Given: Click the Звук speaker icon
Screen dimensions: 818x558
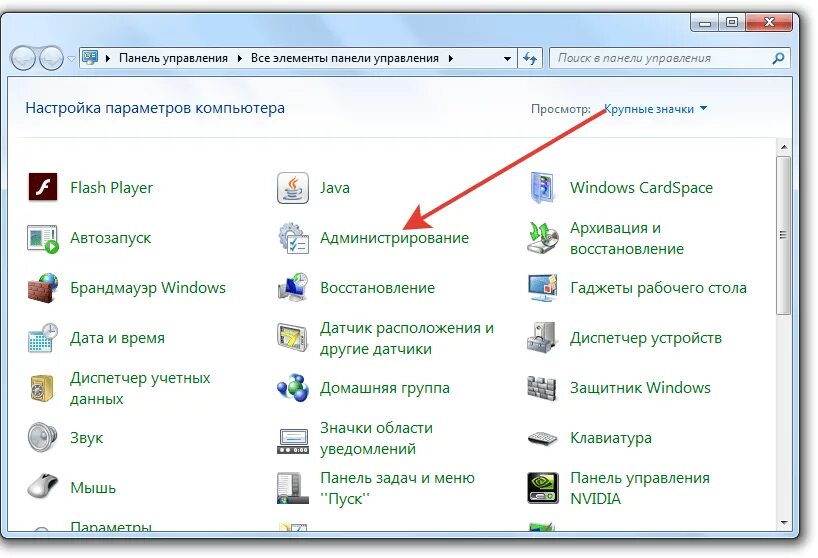Looking at the screenshot, I should [x=42, y=438].
